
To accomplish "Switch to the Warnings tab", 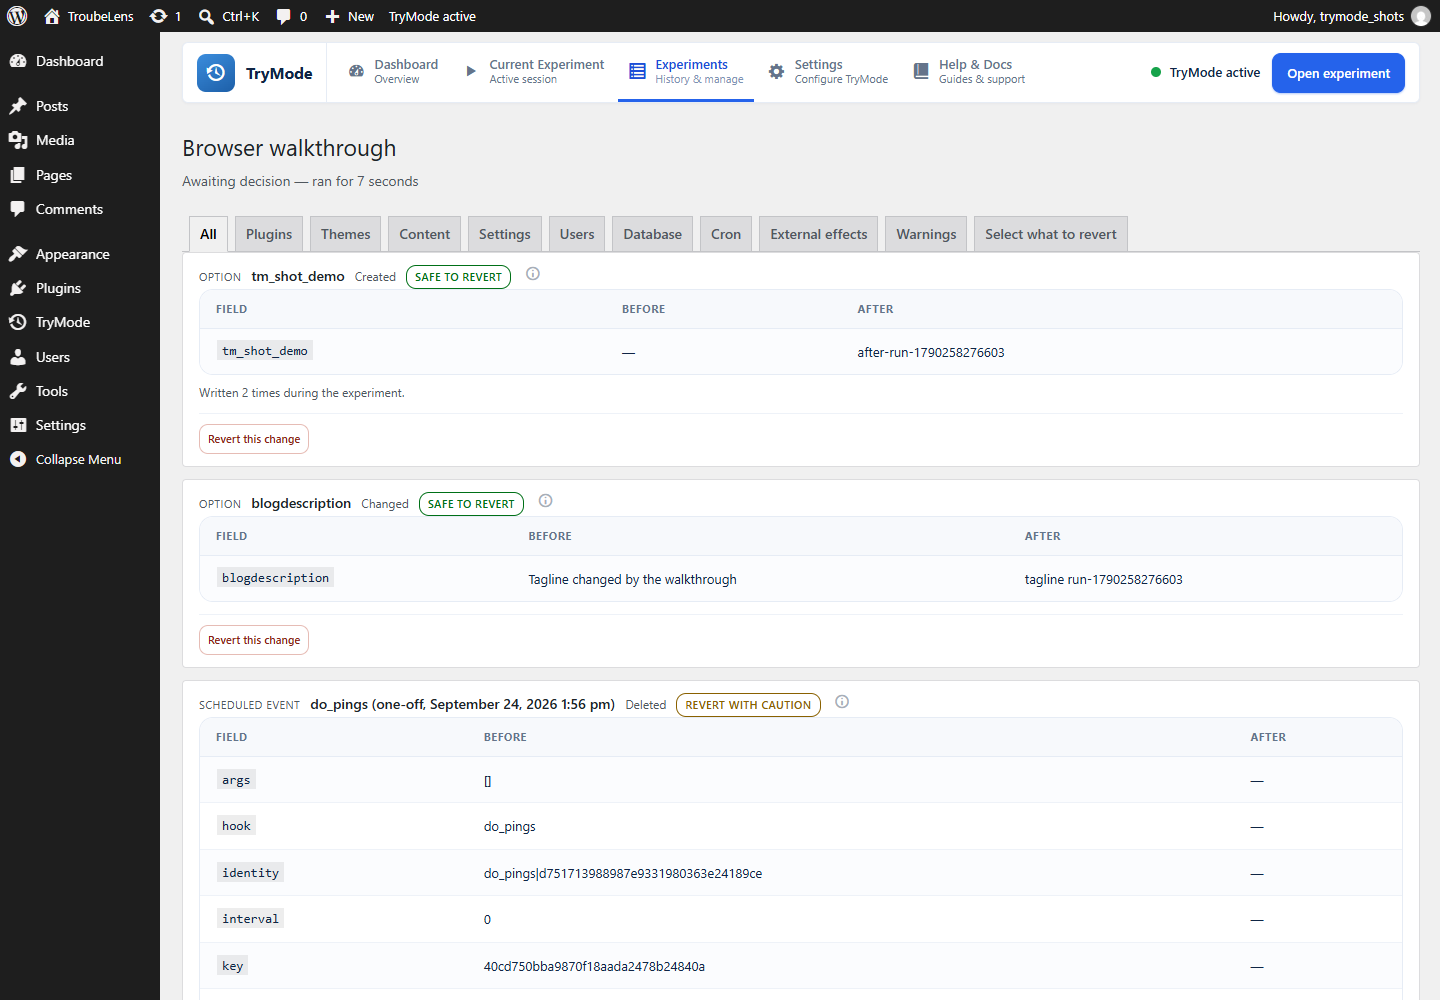I will tap(926, 234).
